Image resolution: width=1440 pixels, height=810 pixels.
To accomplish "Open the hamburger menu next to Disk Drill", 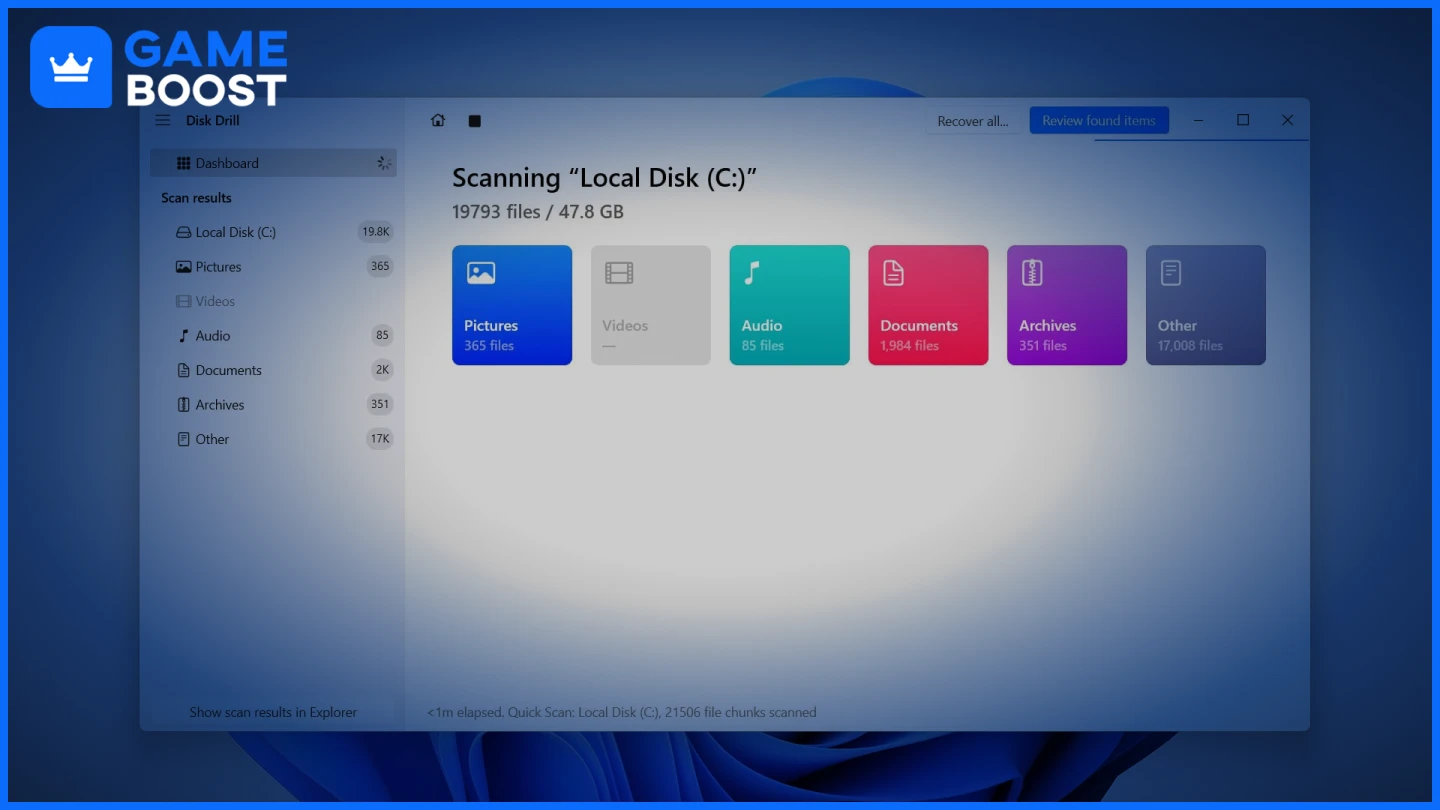I will (162, 120).
